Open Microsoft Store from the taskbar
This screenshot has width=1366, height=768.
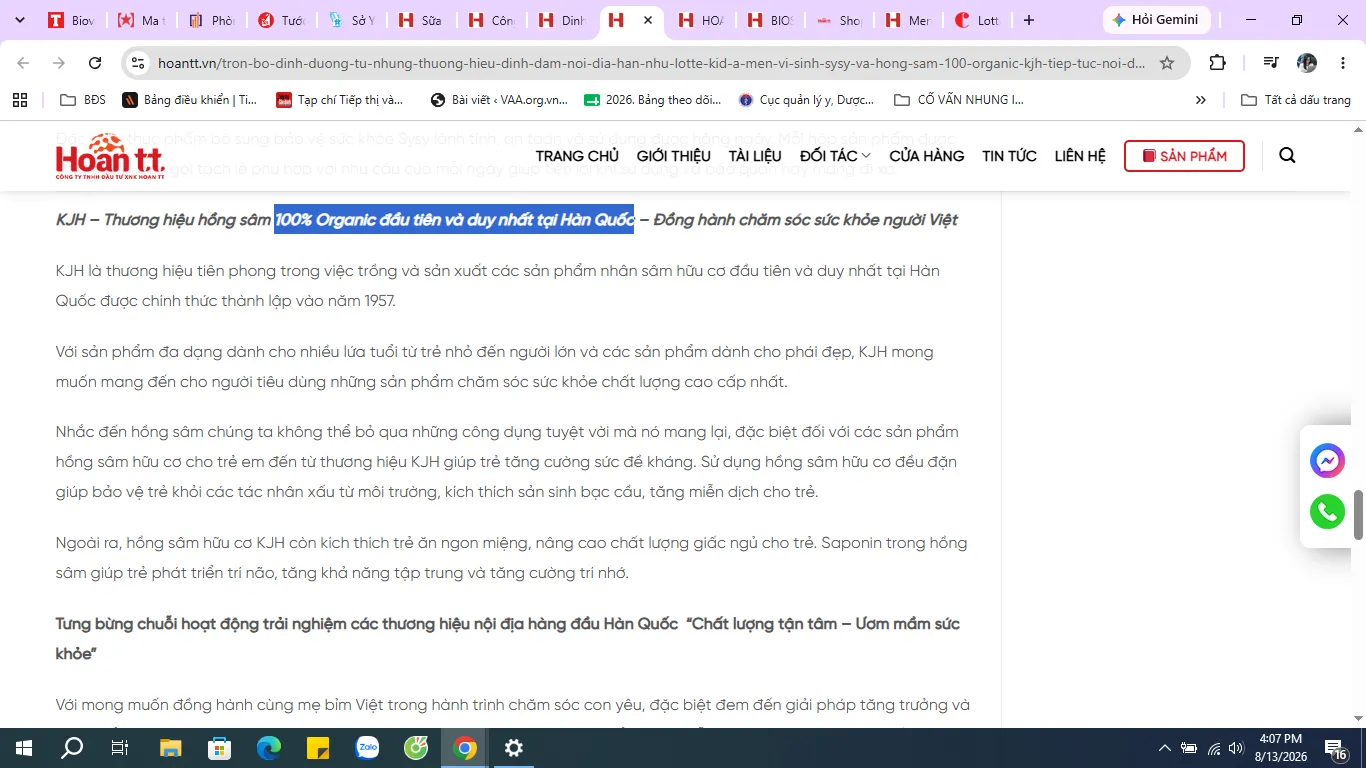(220, 748)
